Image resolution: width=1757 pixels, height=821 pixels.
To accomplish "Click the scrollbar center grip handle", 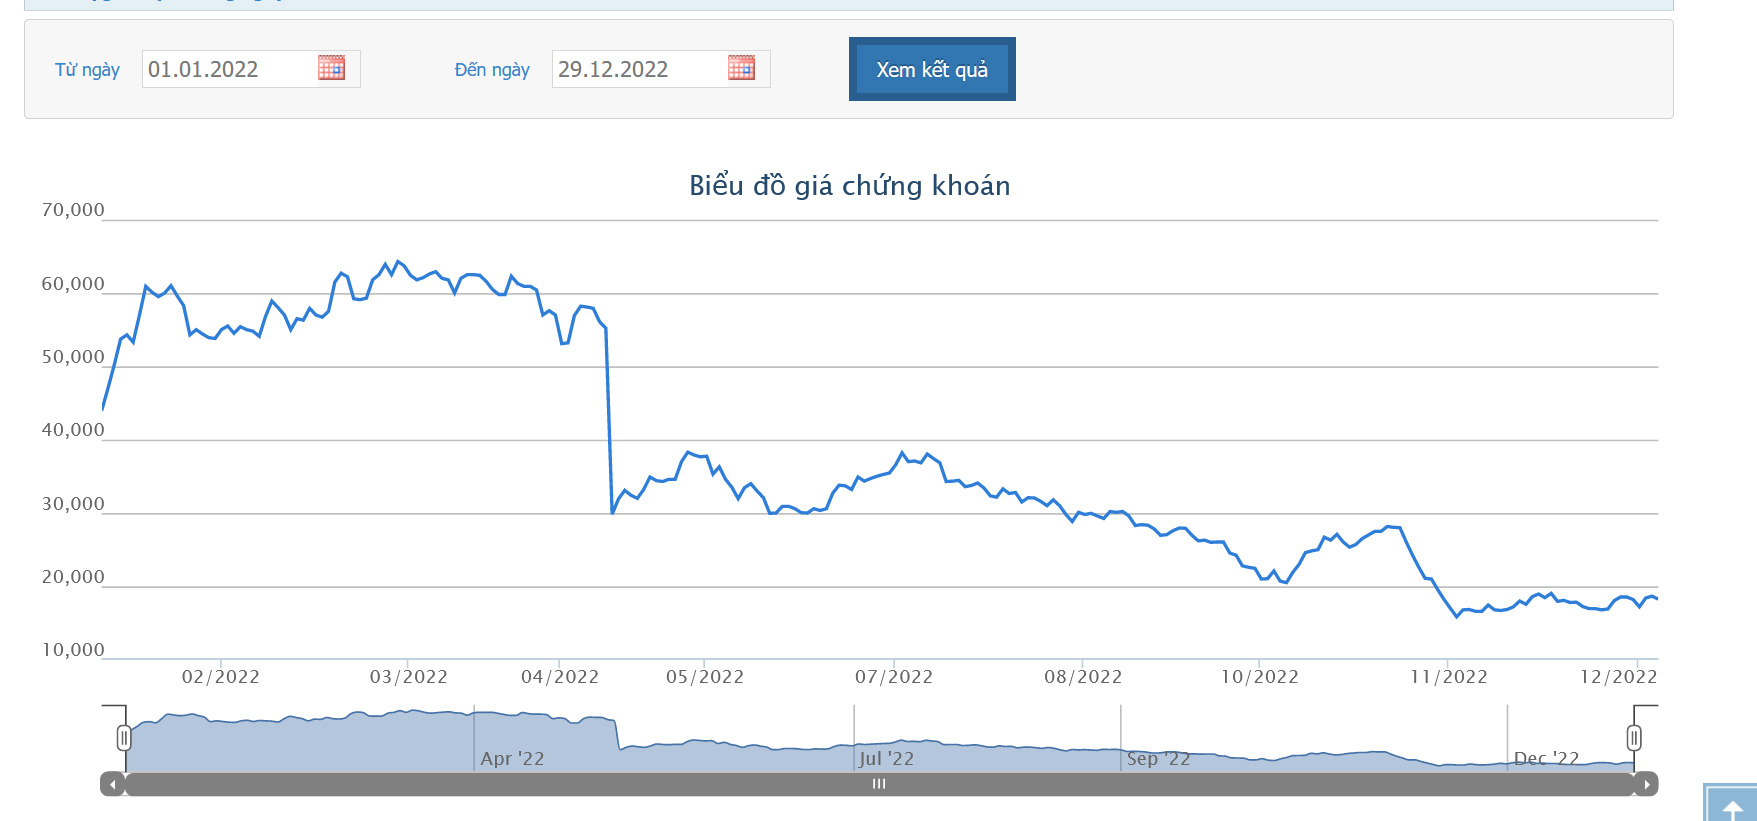I will [879, 784].
